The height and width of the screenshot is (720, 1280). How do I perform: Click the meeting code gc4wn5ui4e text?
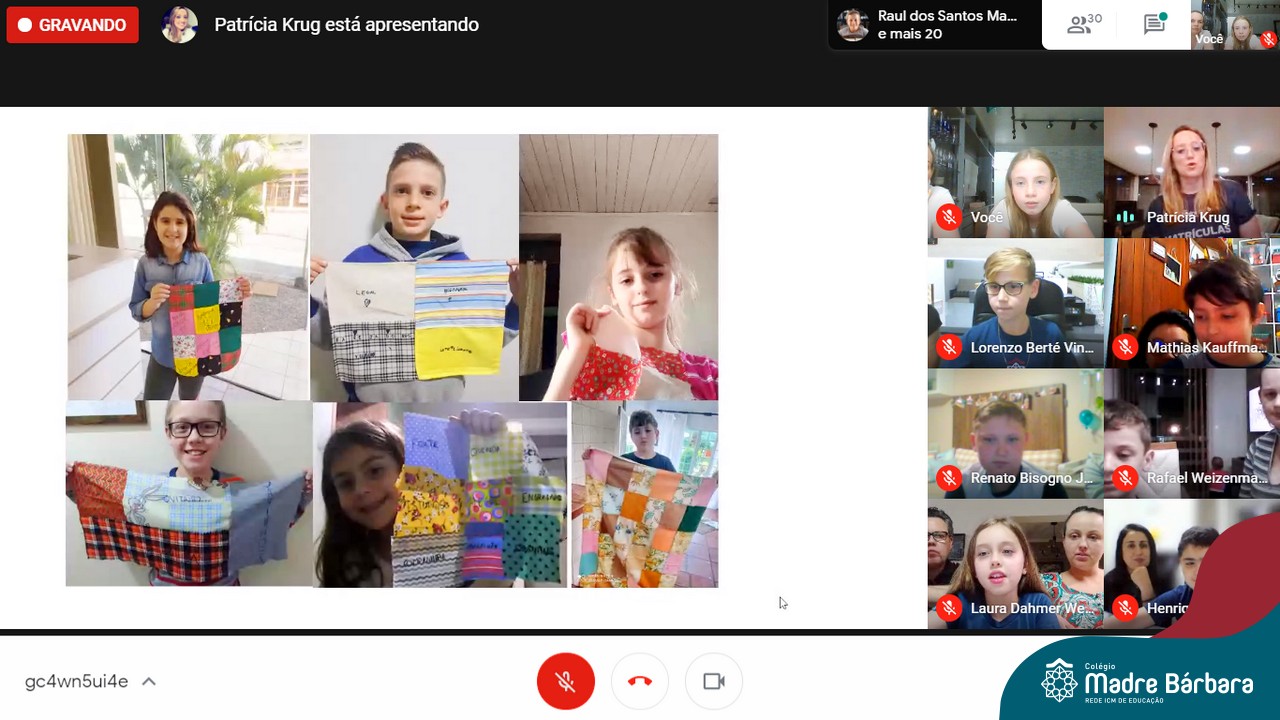pyautogui.click(x=76, y=682)
